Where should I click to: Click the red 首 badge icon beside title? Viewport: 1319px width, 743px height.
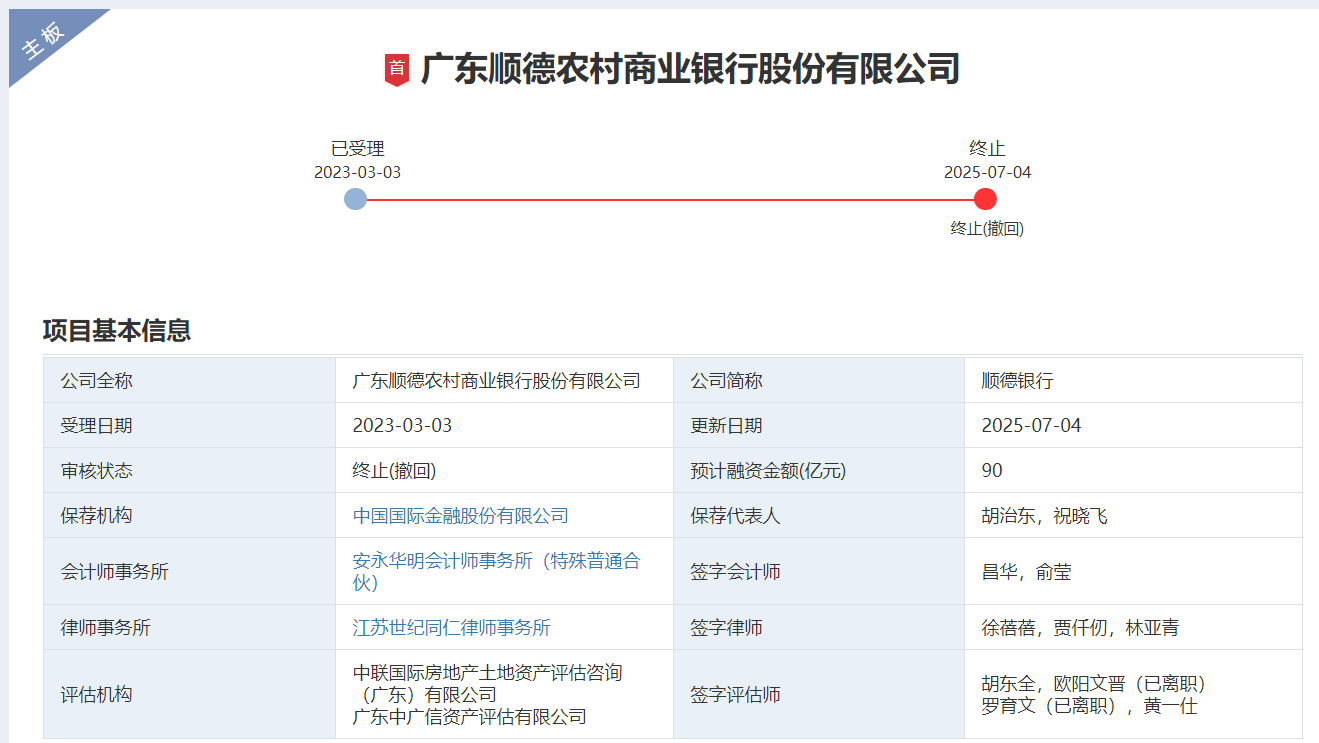(x=397, y=69)
